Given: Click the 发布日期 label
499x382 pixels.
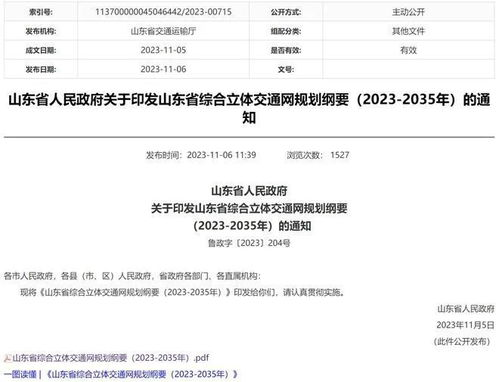Looking at the screenshot, I should pos(41,69).
